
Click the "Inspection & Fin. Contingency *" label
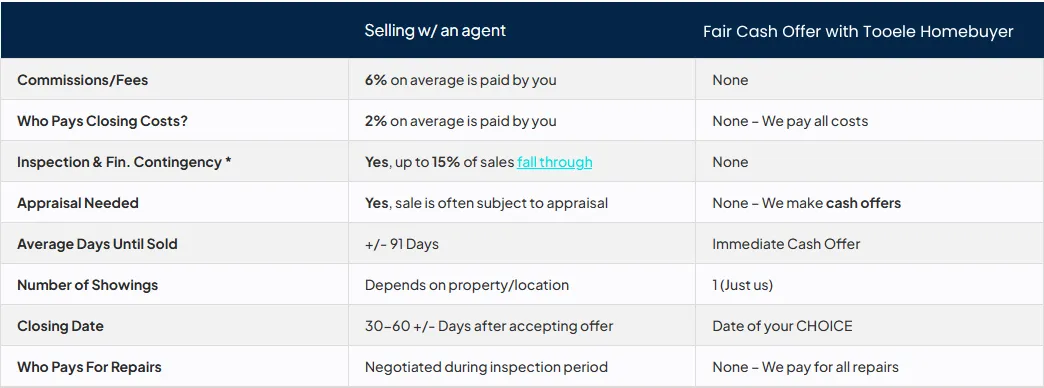(125, 162)
